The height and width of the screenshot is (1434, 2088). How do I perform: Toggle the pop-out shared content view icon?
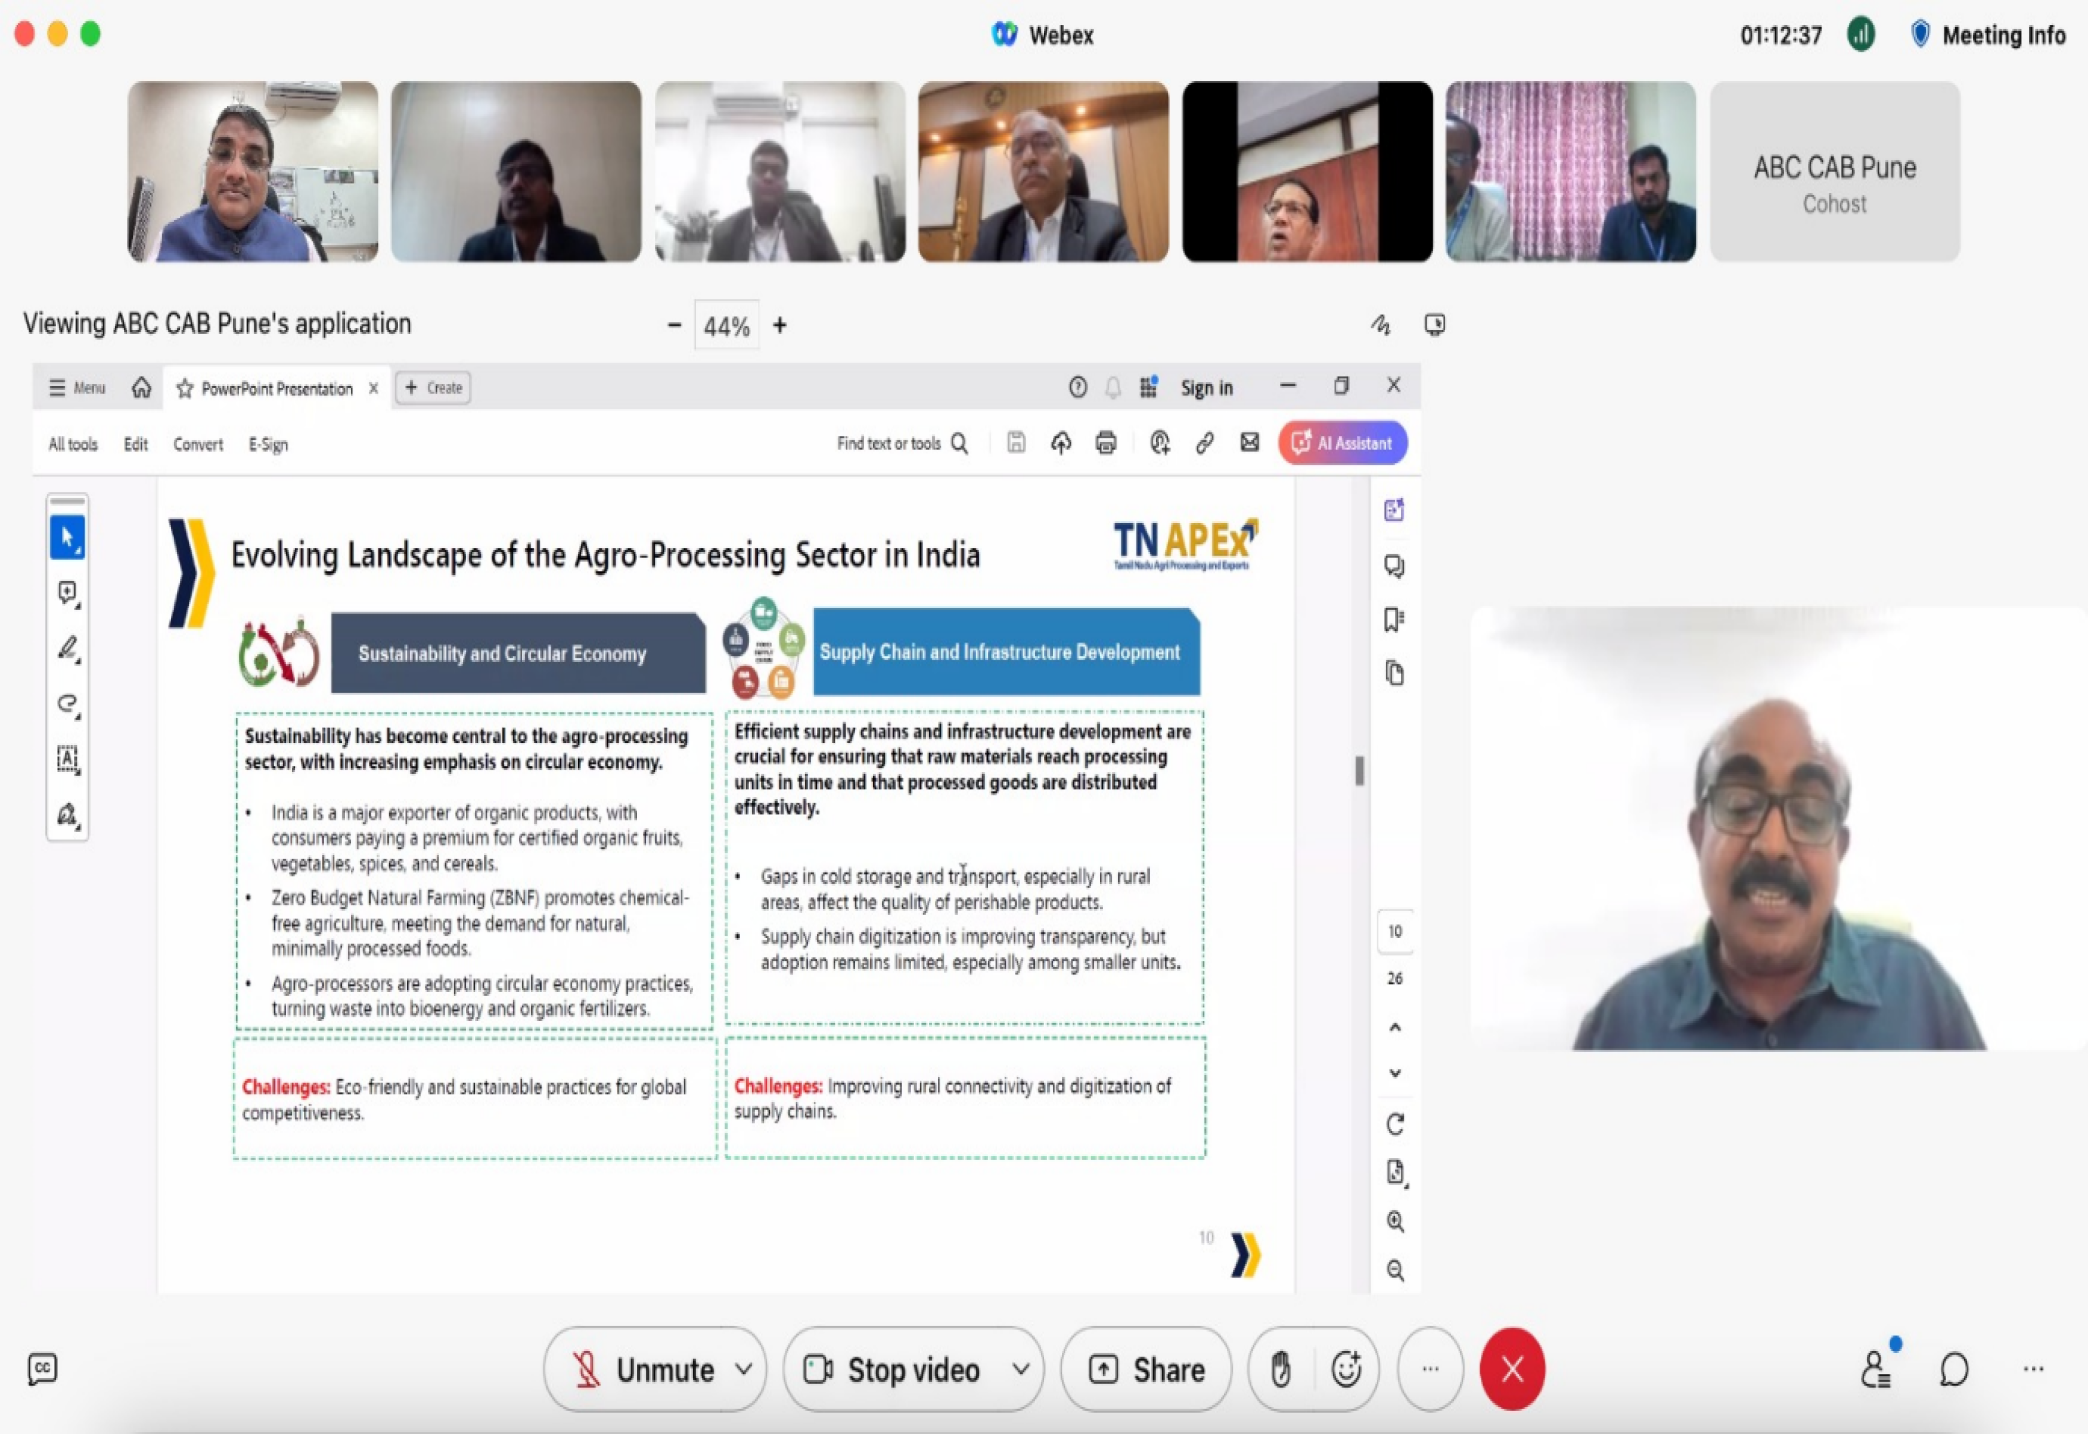tap(1434, 325)
